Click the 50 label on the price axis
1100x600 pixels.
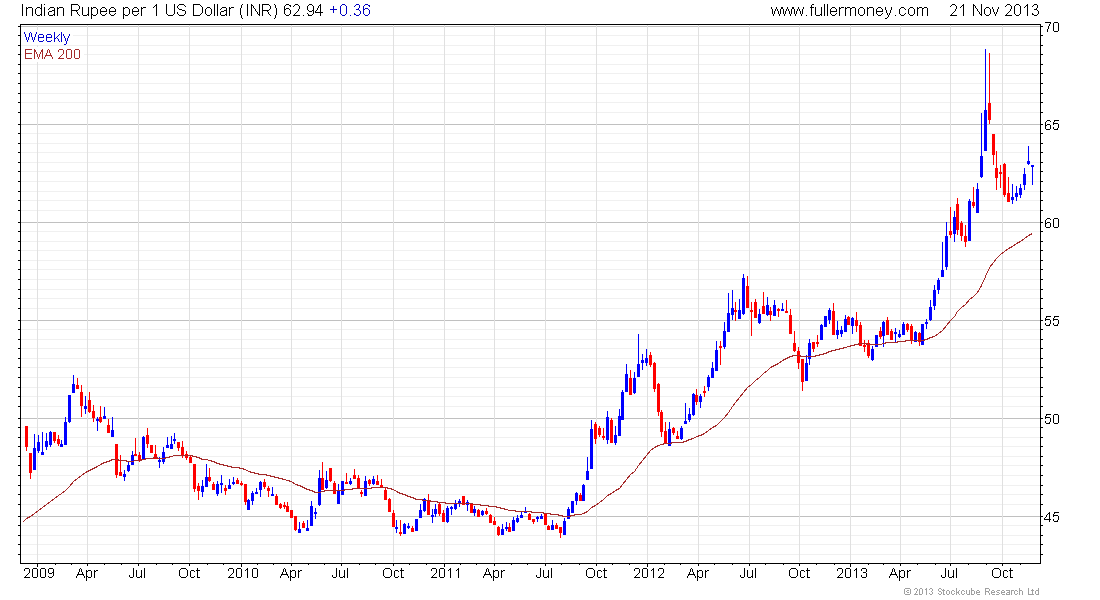(x=1052, y=419)
